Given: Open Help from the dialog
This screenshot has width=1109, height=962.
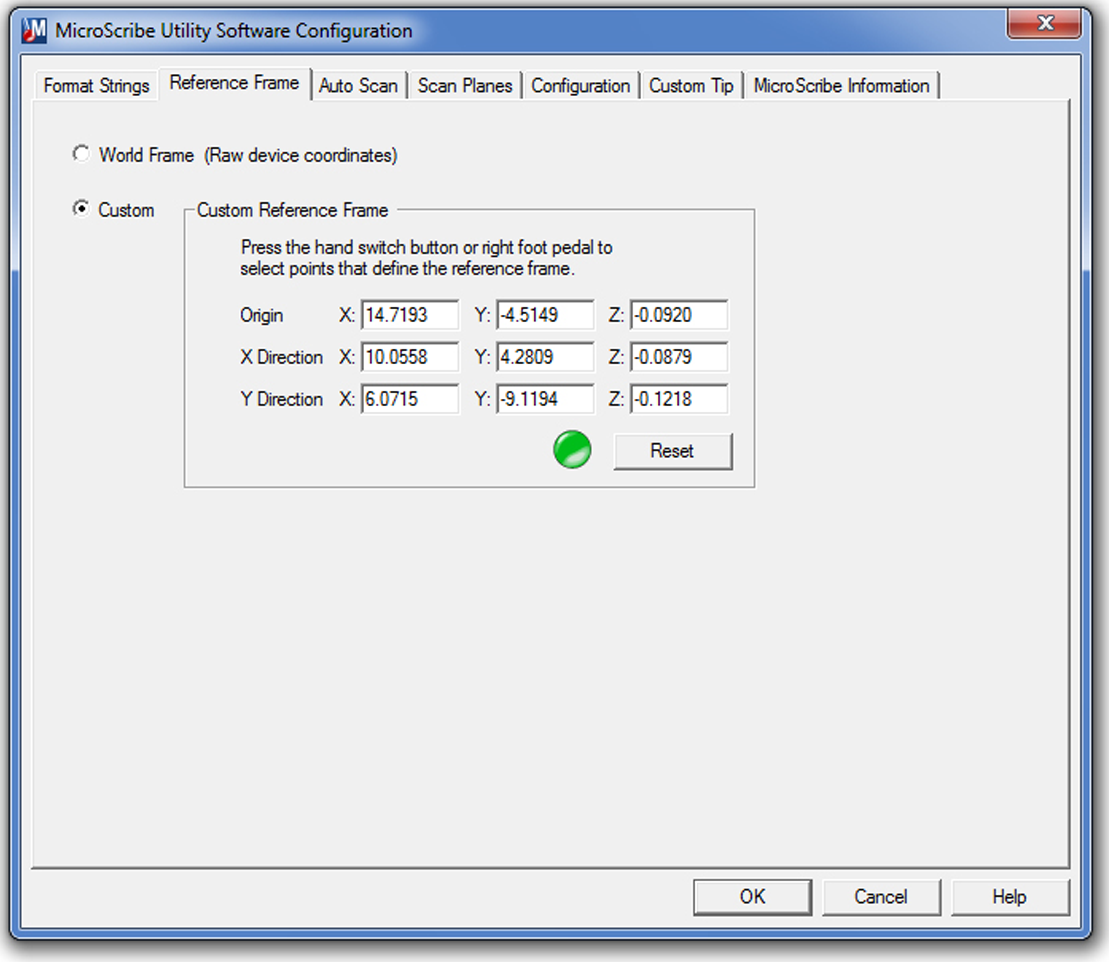Looking at the screenshot, I should 1010,897.
